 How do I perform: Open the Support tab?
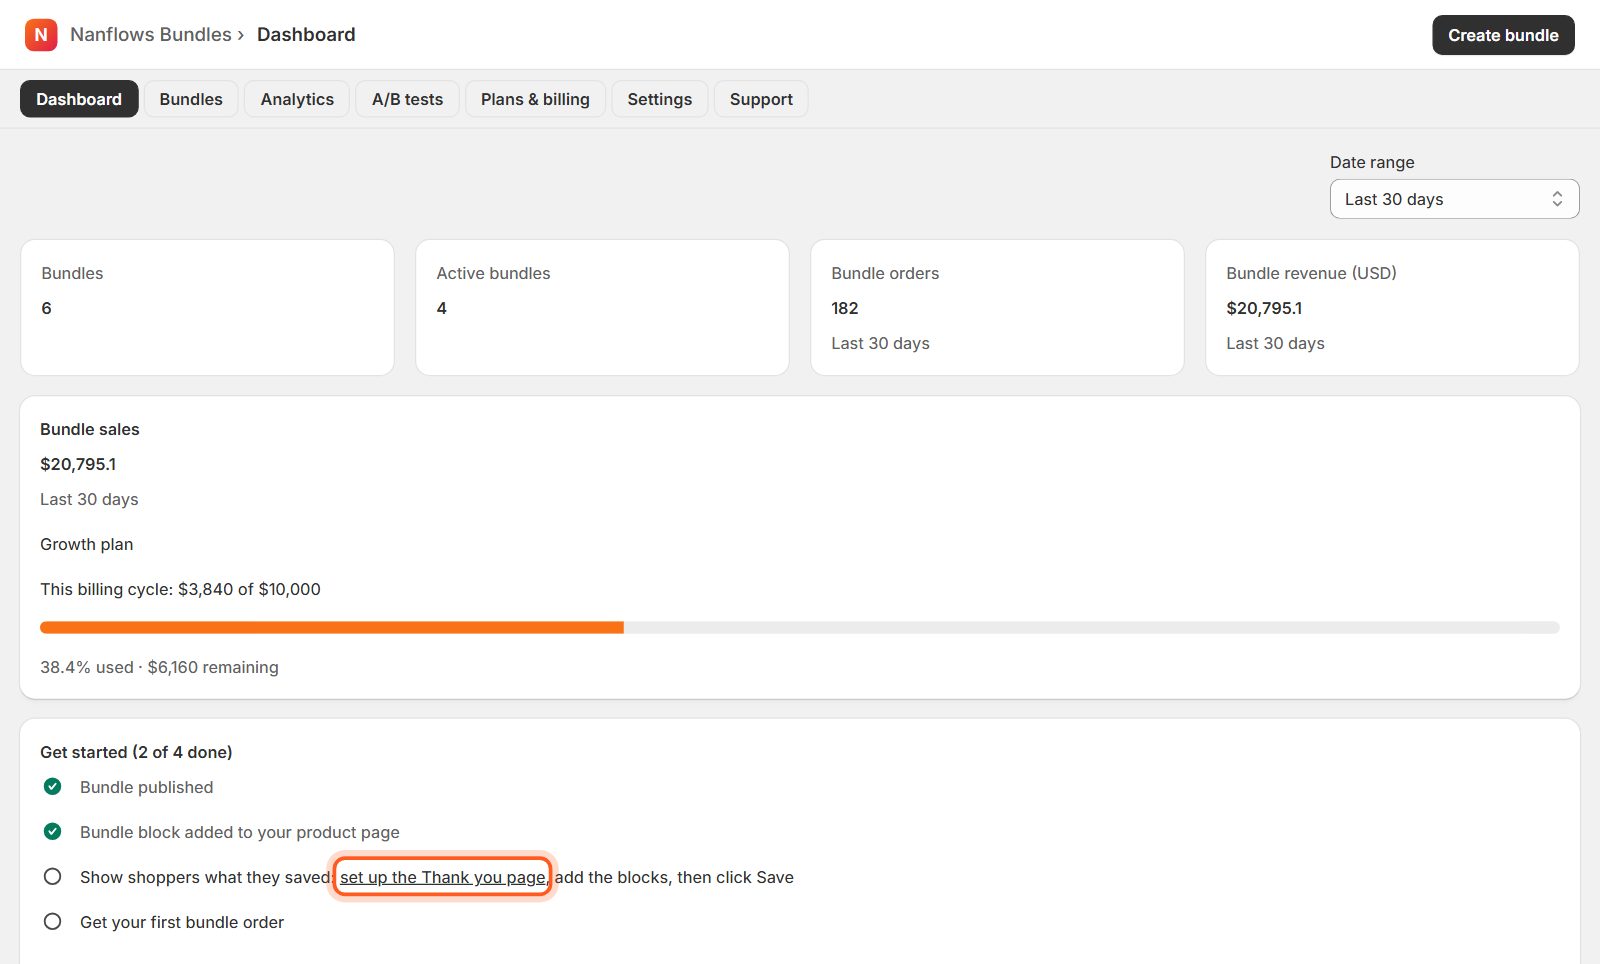click(x=761, y=99)
